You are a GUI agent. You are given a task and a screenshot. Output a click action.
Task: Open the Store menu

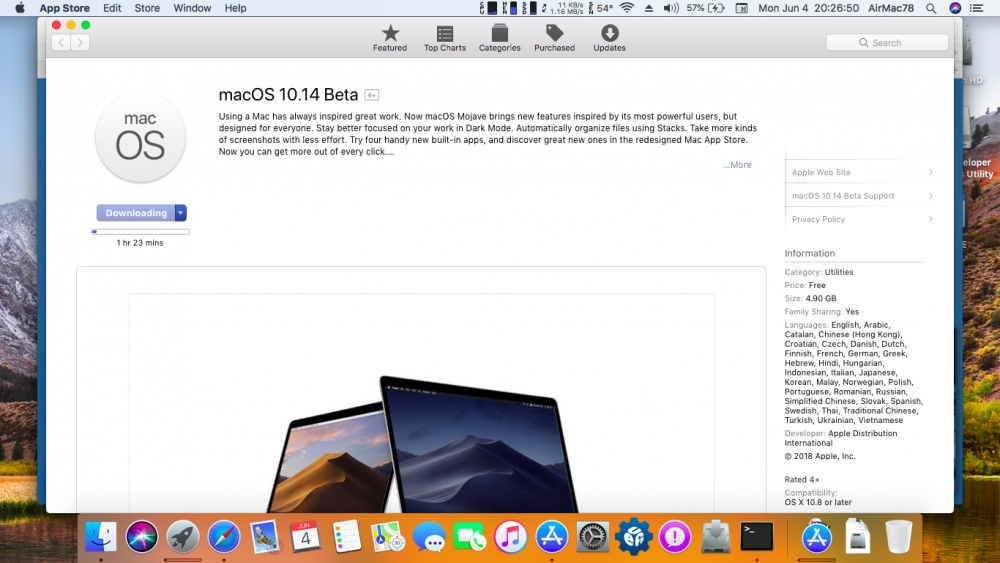[x=147, y=8]
